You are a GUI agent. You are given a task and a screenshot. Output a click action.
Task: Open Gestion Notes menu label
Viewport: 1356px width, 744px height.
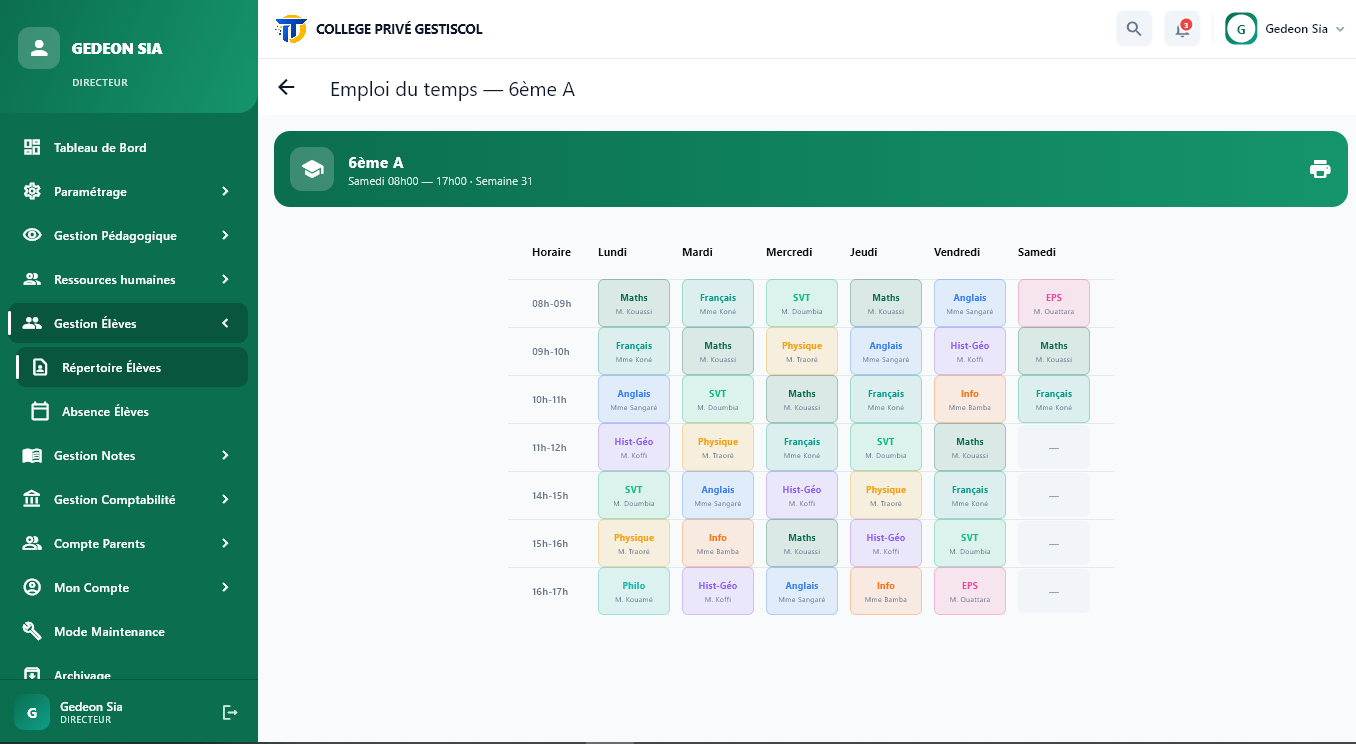tap(95, 455)
